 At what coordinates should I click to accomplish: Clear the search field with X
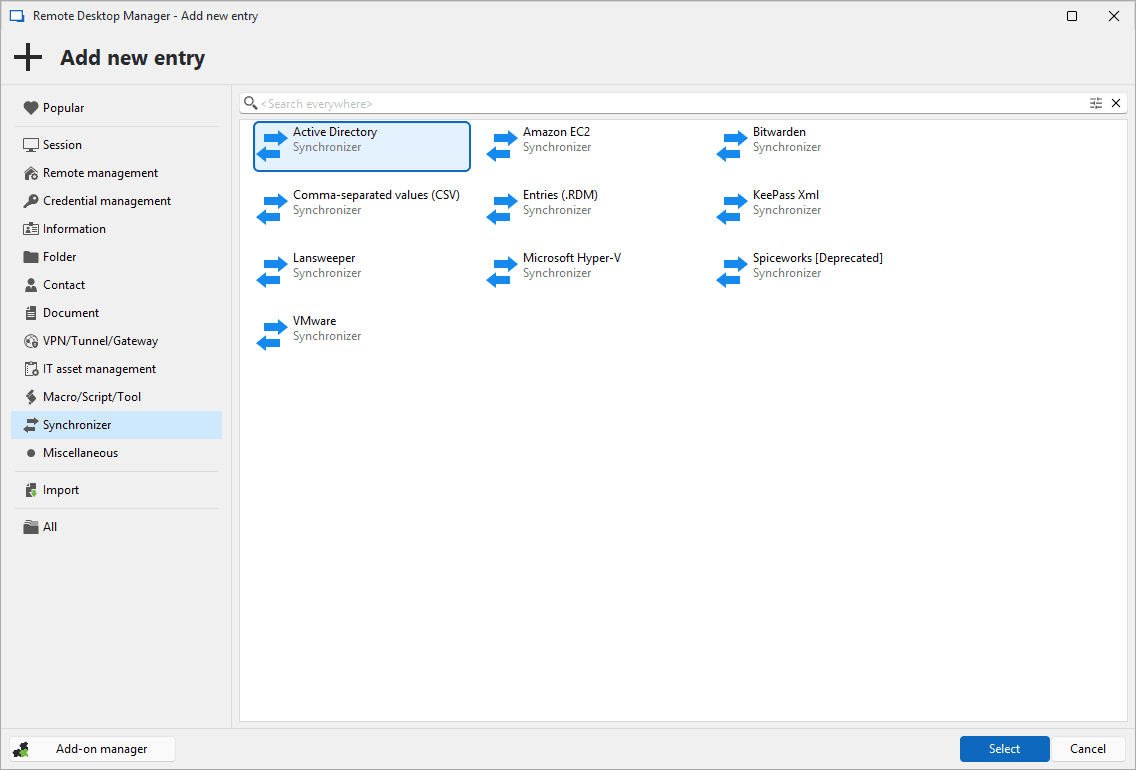click(x=1116, y=103)
